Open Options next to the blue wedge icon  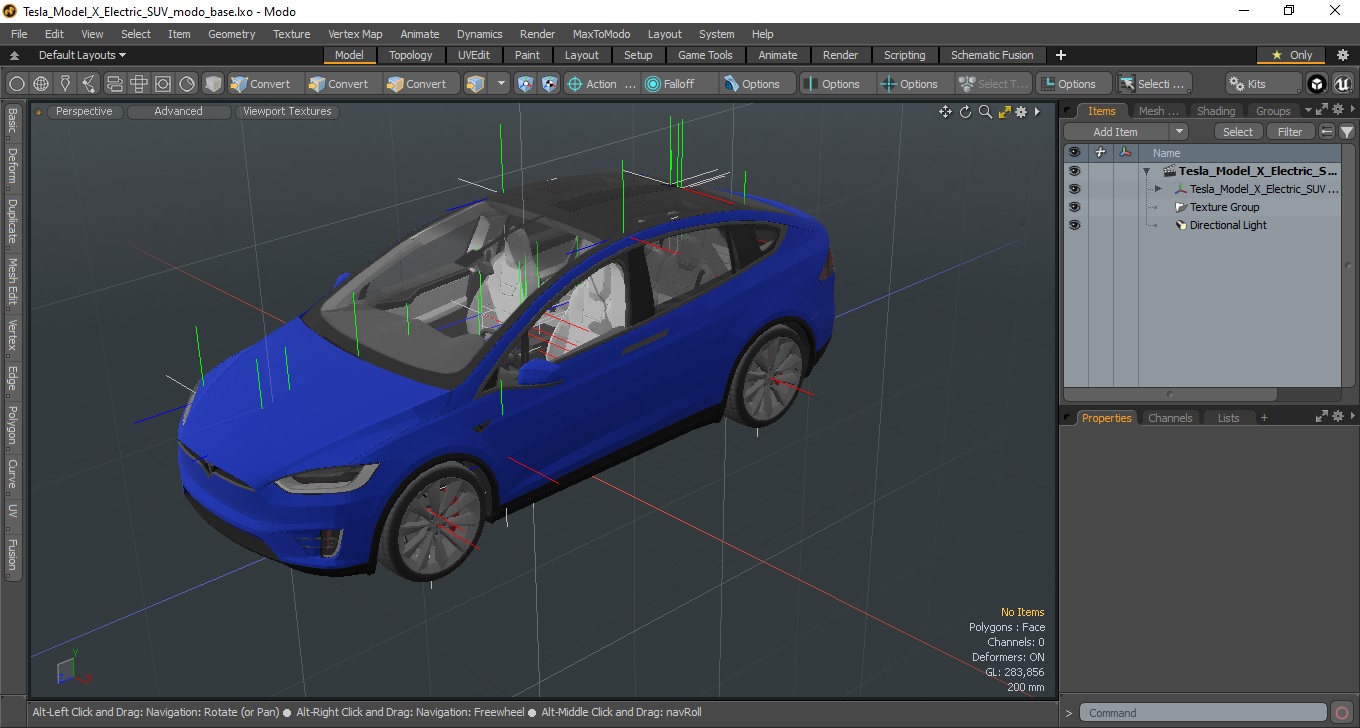[758, 84]
